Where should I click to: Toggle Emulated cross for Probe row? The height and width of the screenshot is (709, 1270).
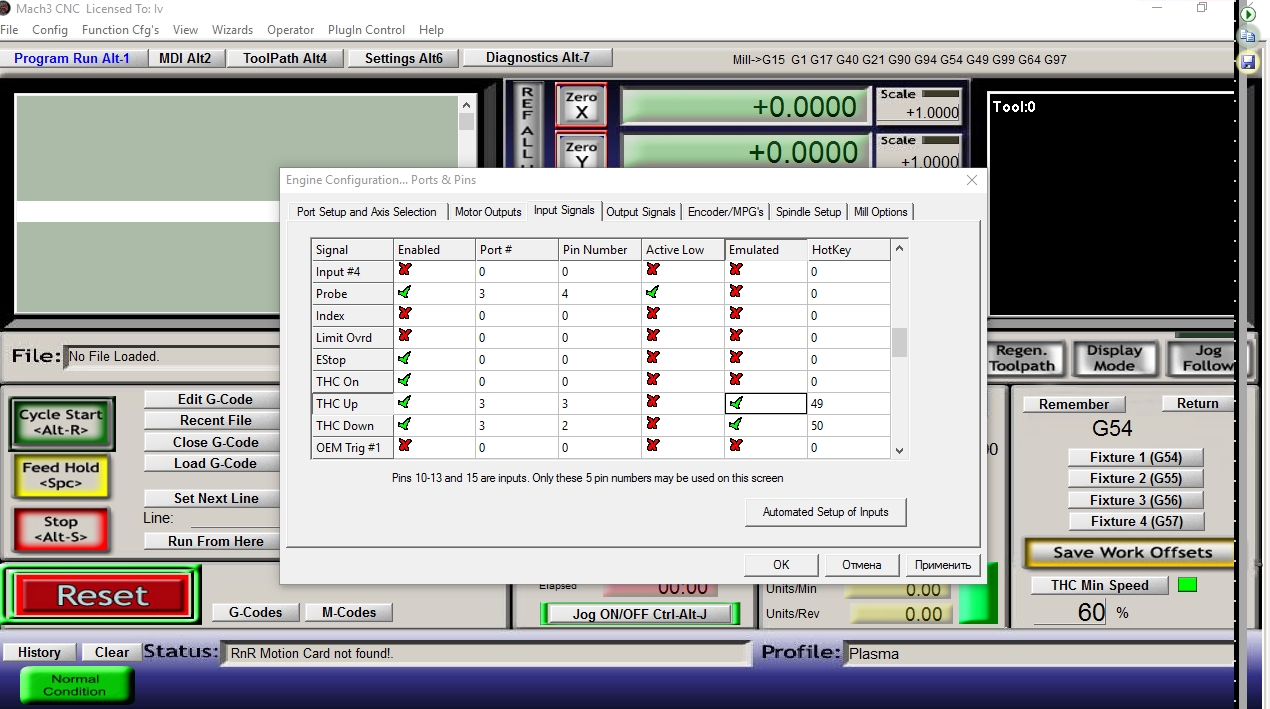[x=736, y=293]
